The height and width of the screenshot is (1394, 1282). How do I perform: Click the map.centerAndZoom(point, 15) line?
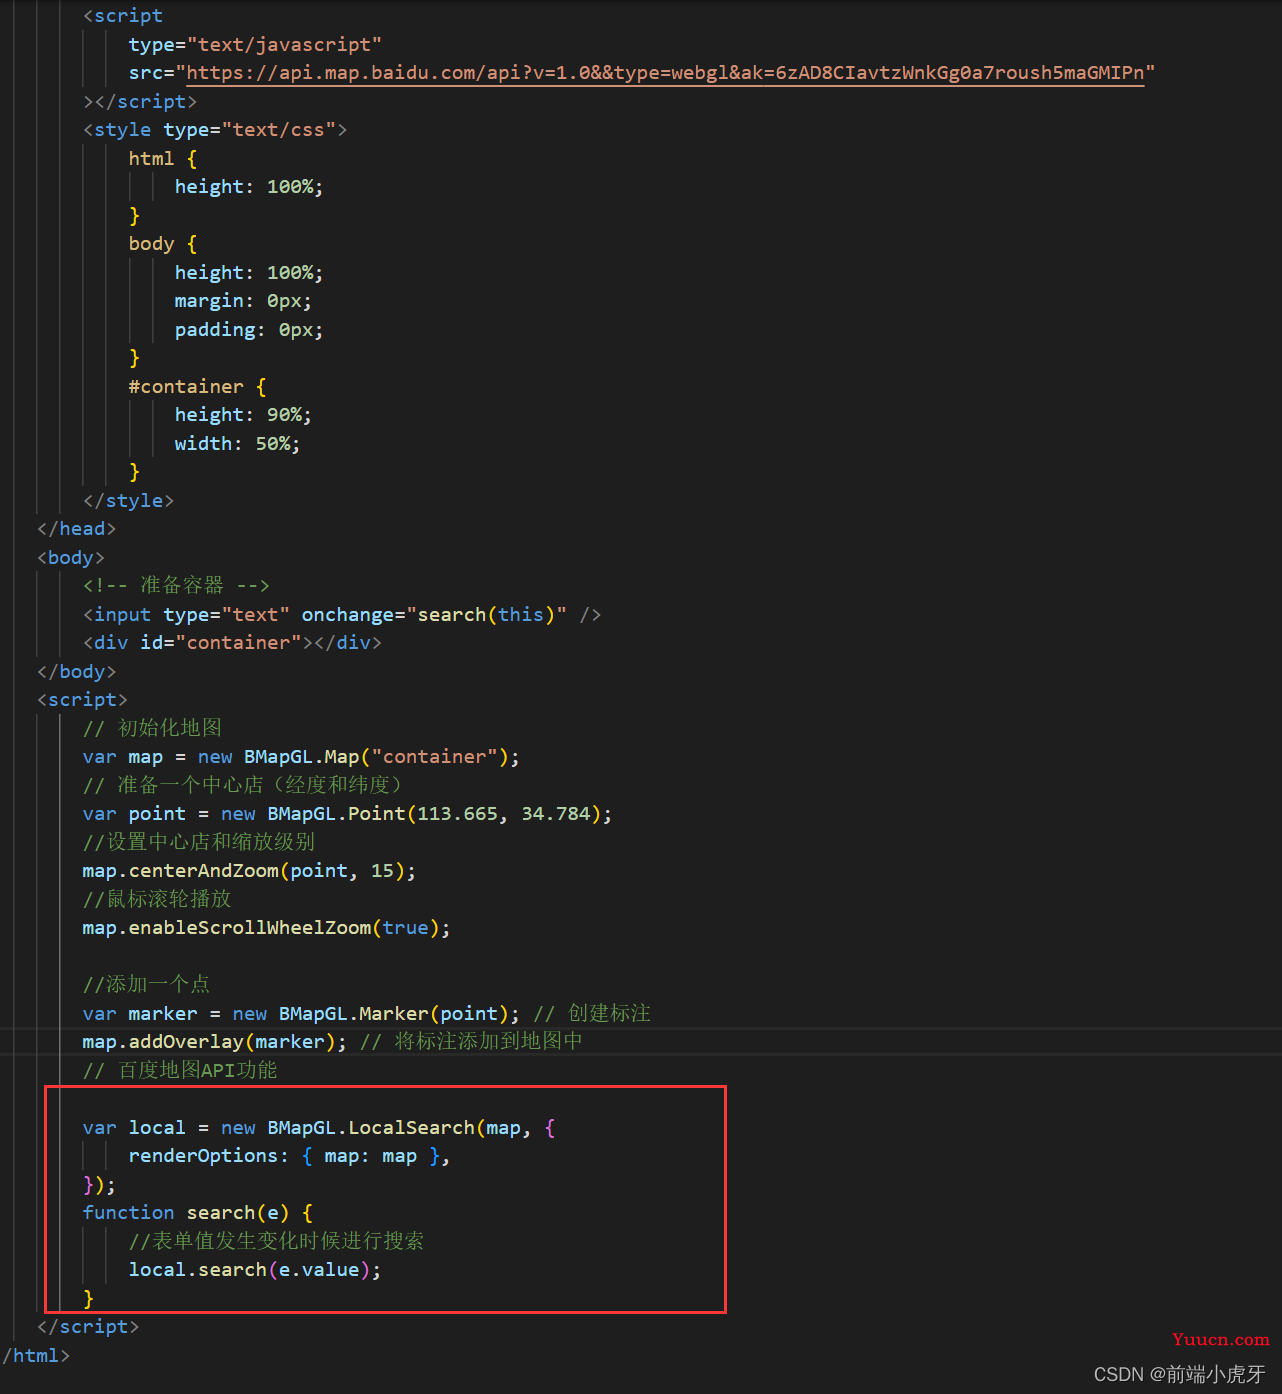[x=249, y=871]
